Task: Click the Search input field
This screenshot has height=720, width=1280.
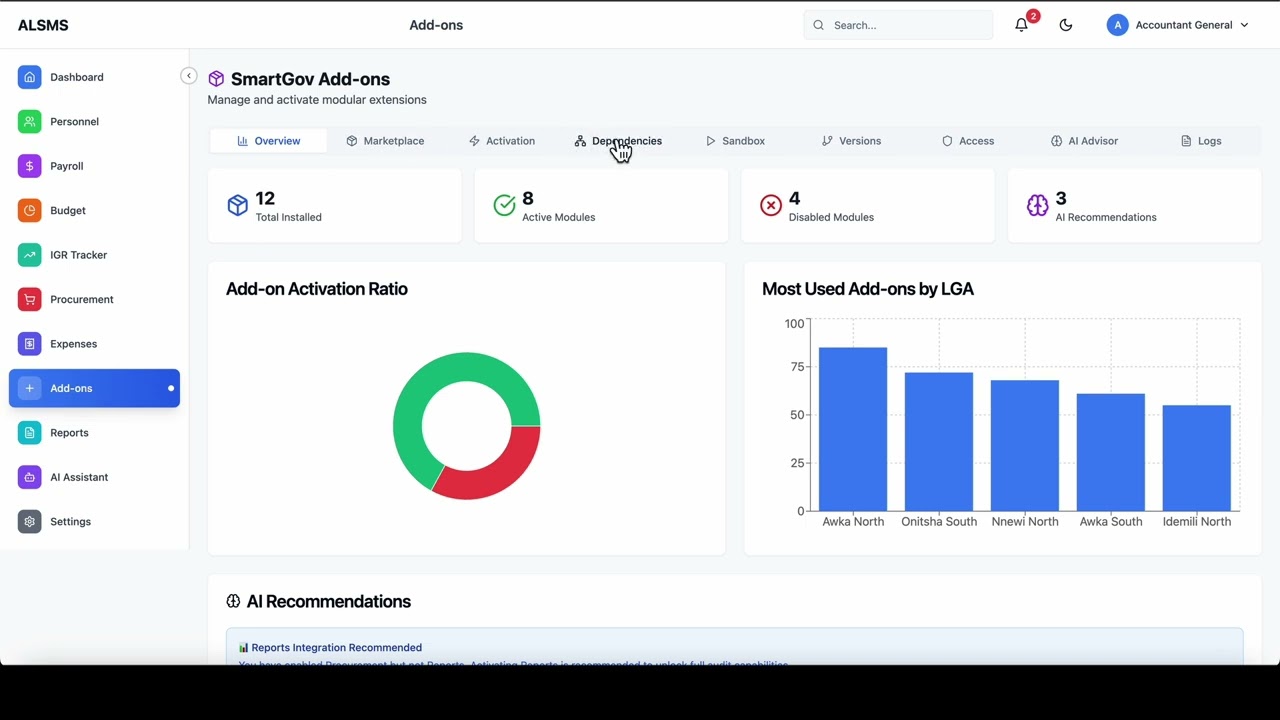Action: coord(898,25)
